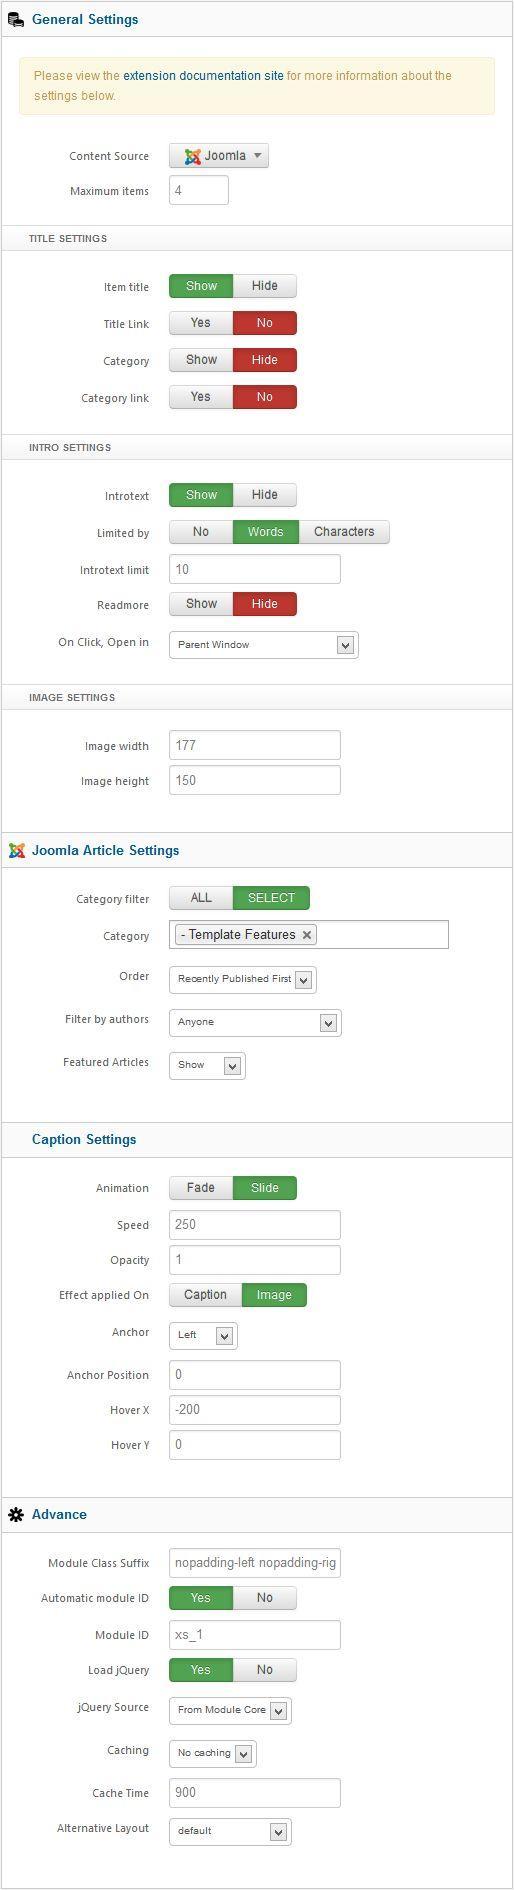514x1890 pixels.
Task: Open the Filter by authors dropdown
Action: pyautogui.click(x=255, y=1022)
